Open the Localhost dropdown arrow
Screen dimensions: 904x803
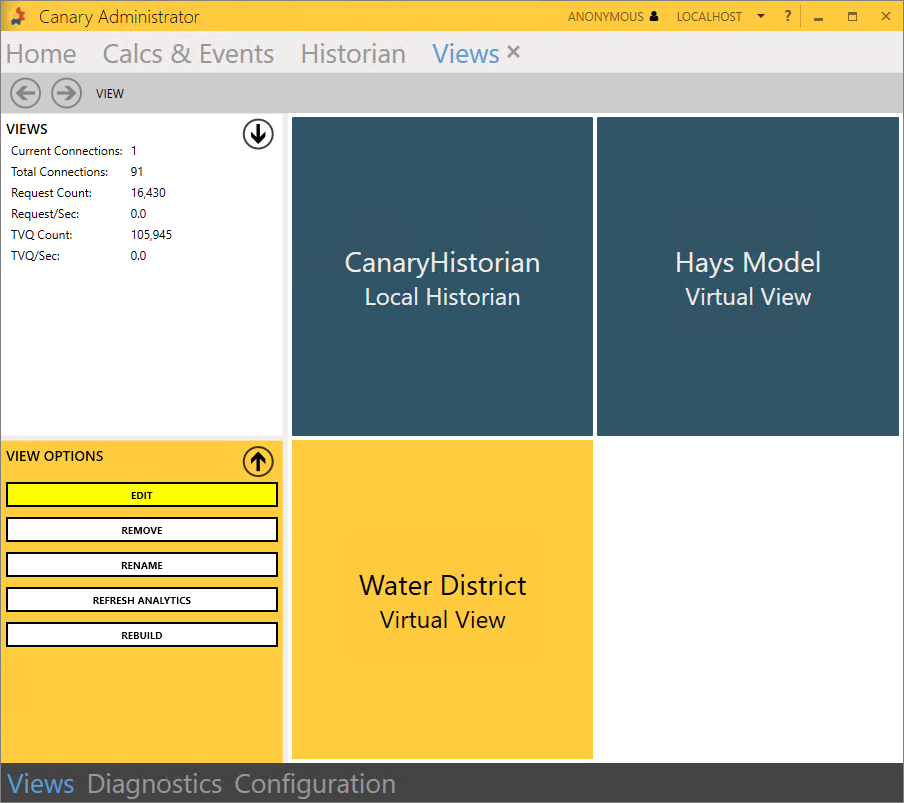[761, 17]
